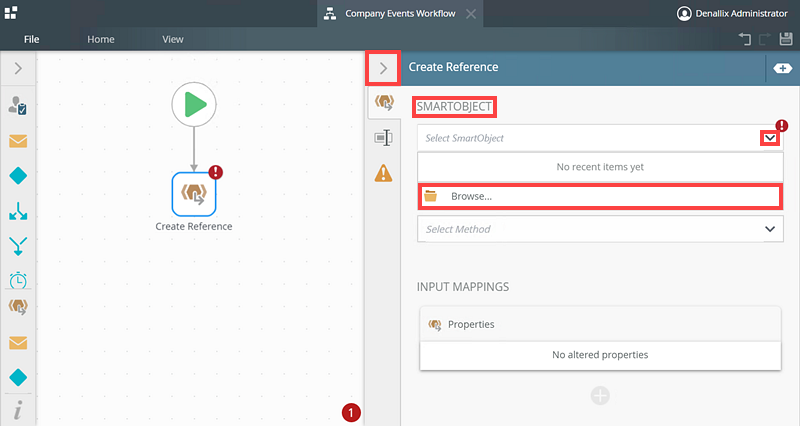Select the lower Email toolbox icon

click(18, 343)
